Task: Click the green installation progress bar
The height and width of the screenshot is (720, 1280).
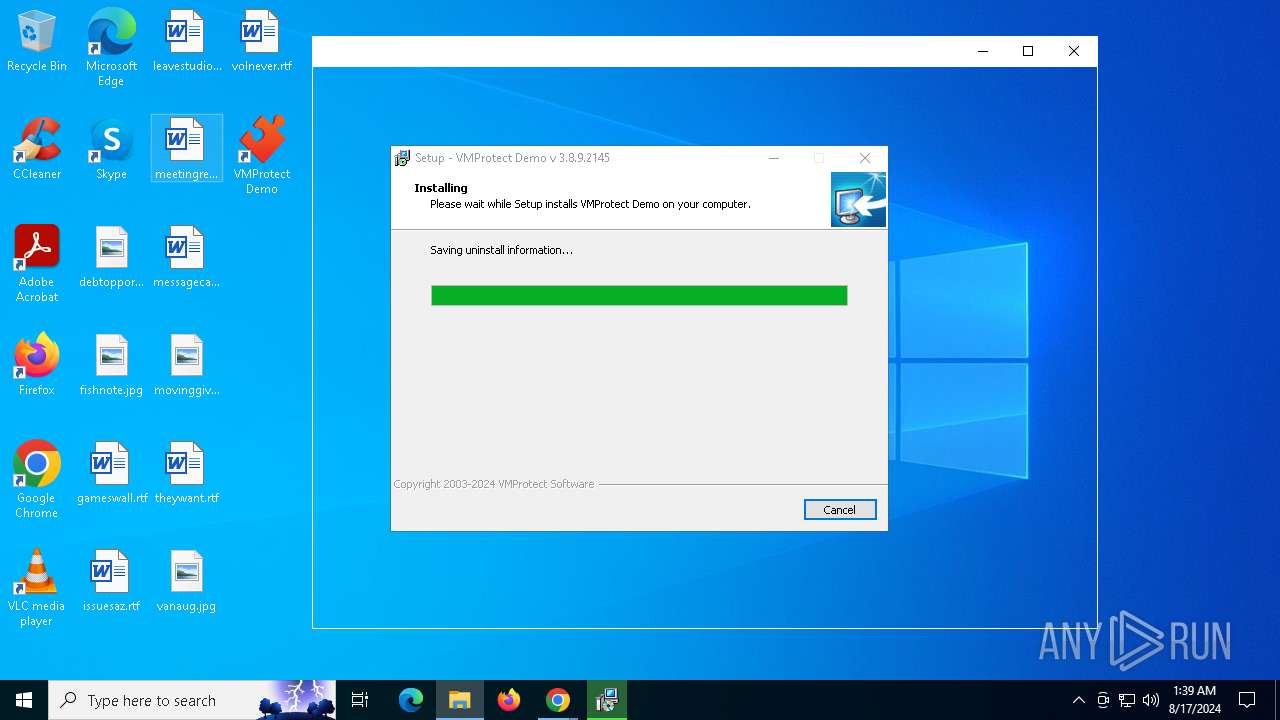Action: tap(639, 295)
